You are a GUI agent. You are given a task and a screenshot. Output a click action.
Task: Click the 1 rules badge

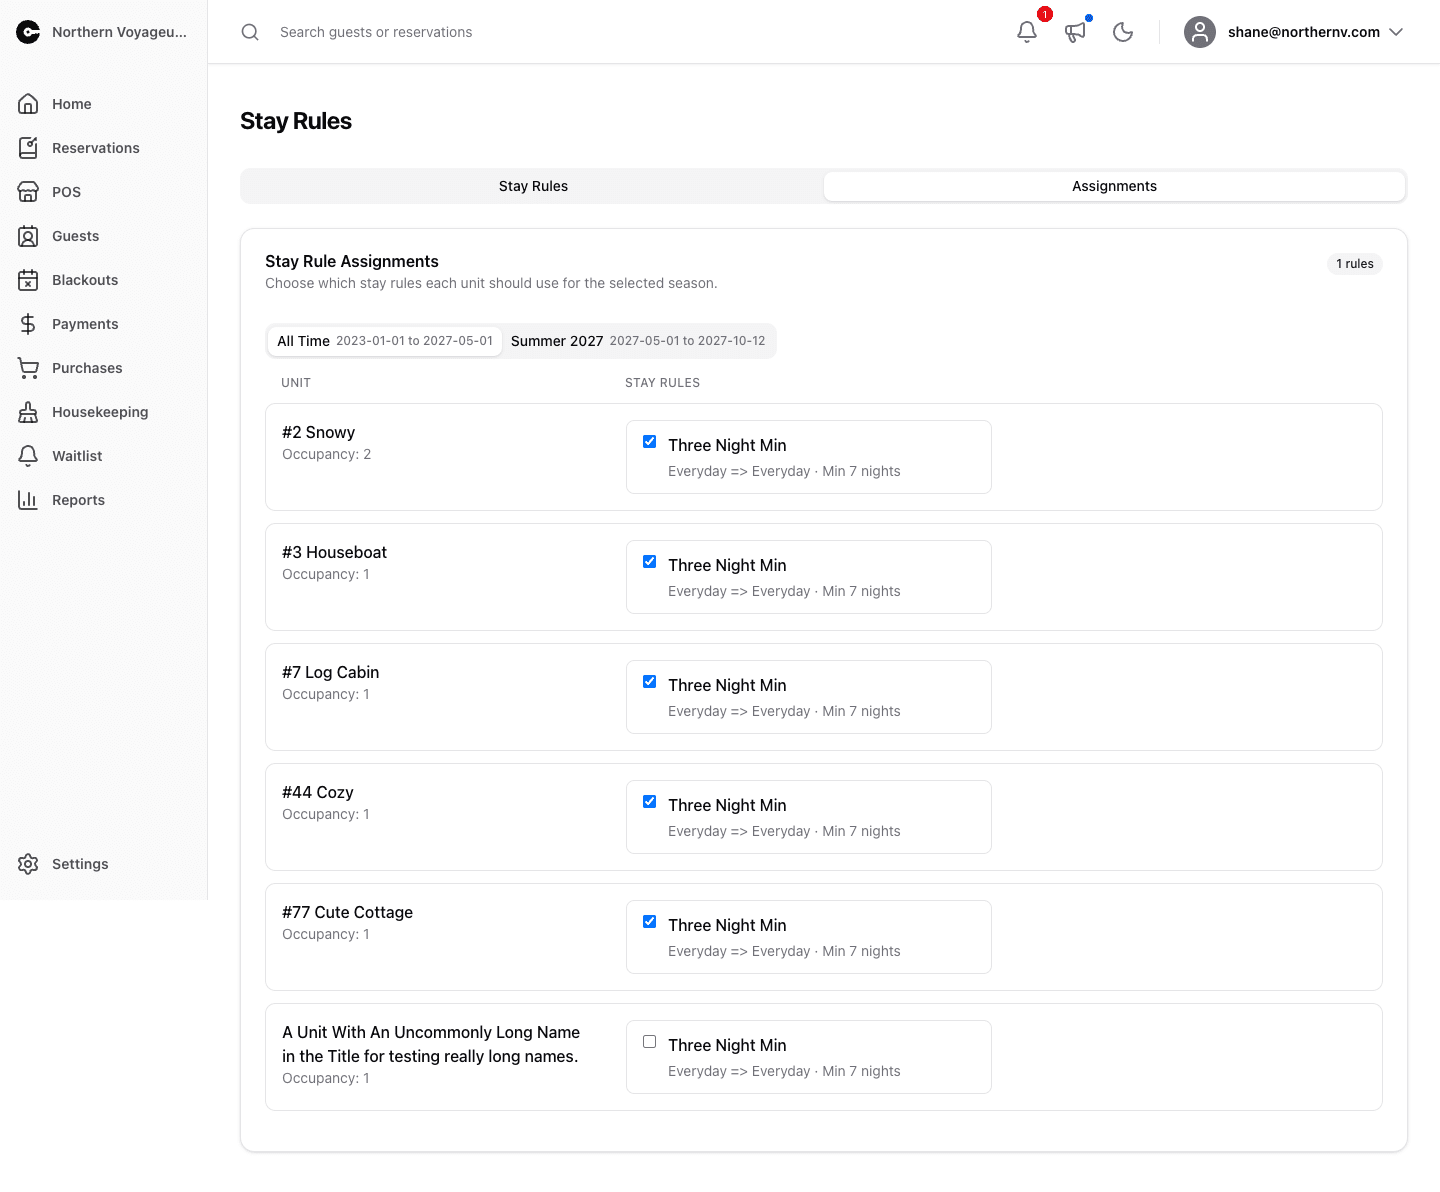click(1355, 264)
